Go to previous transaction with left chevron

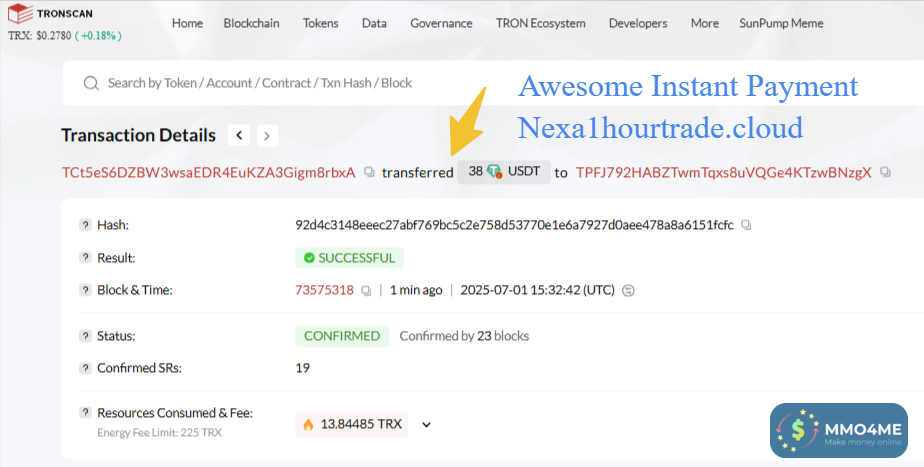pos(239,136)
